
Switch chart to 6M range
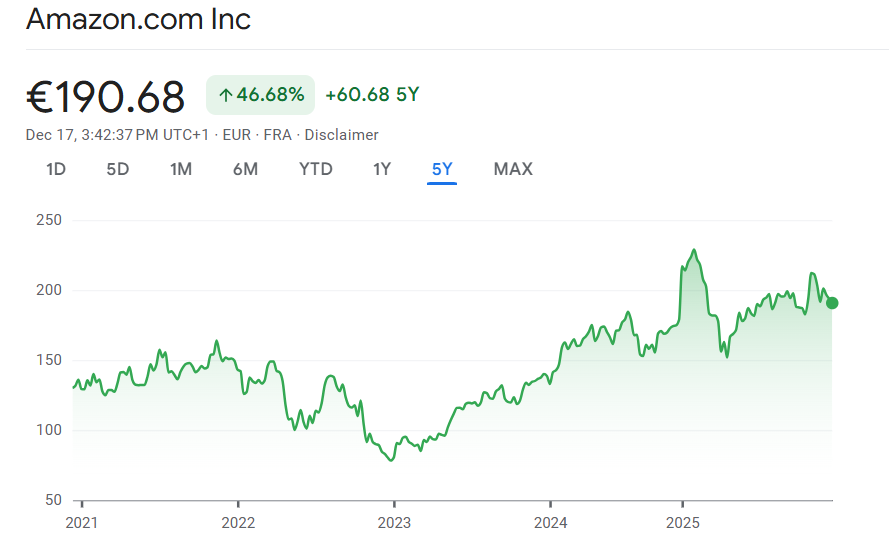(245, 169)
